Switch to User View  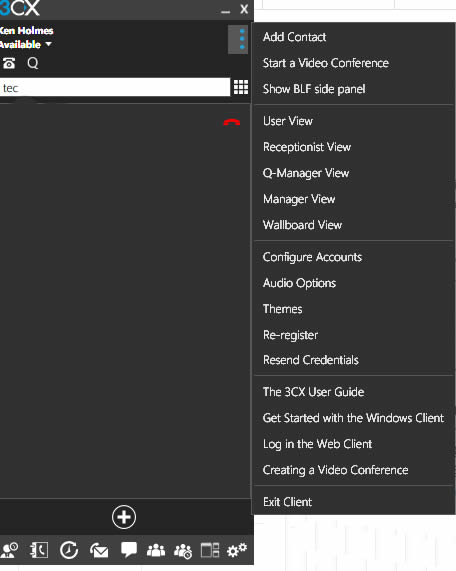click(x=288, y=121)
